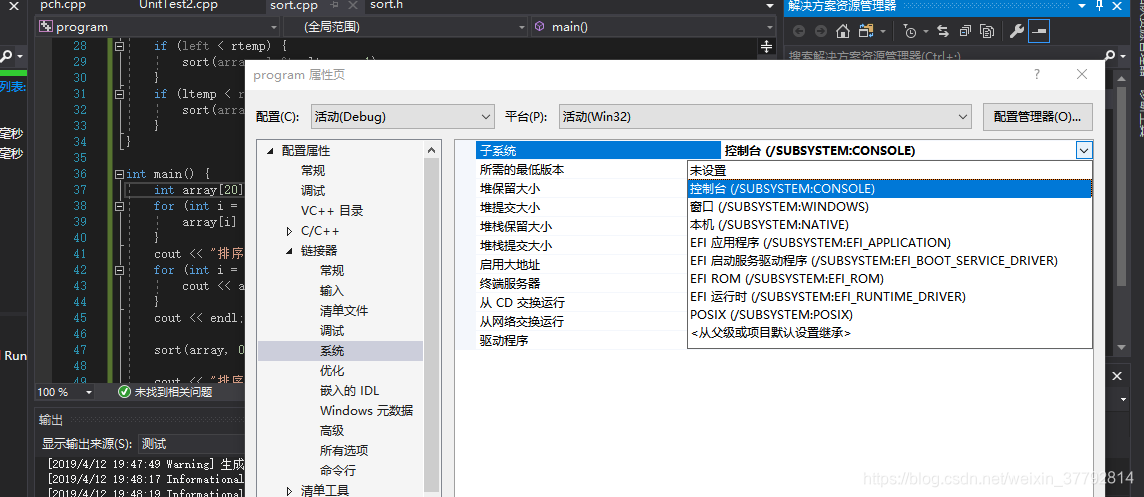The height and width of the screenshot is (497, 1144).
Task: Click the Solution Explorer search magnifier icon
Action: click(x=1110, y=55)
